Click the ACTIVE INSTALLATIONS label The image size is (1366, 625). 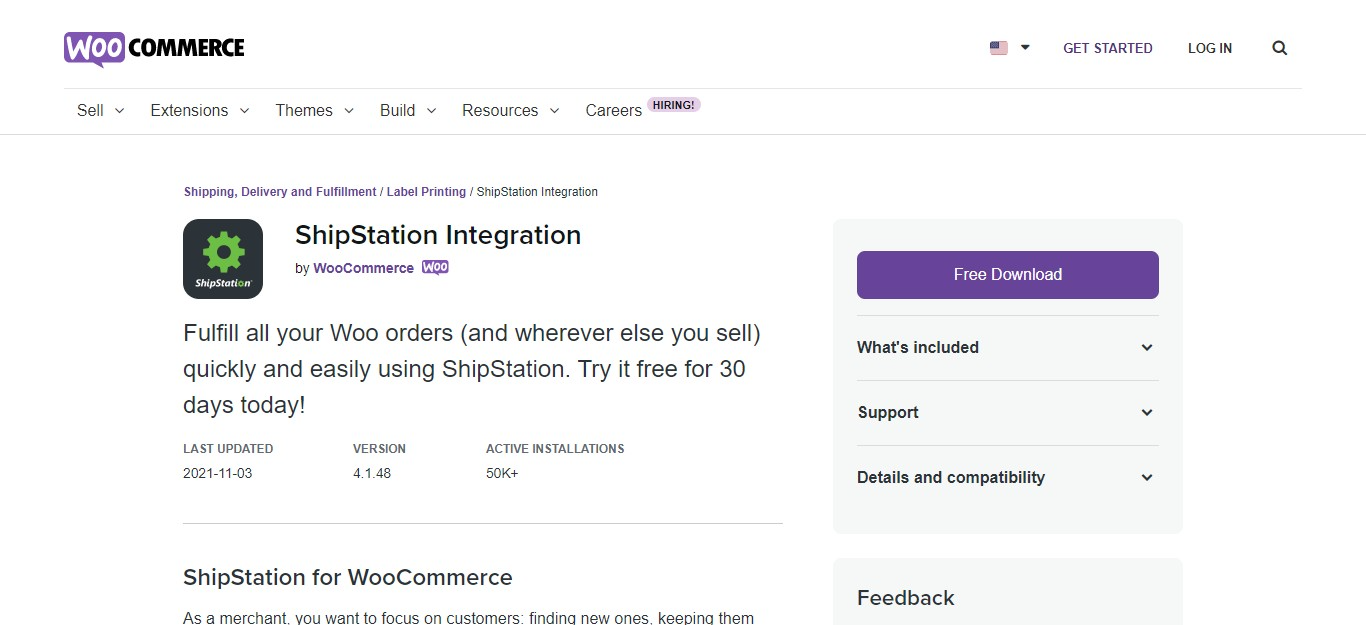pos(555,449)
